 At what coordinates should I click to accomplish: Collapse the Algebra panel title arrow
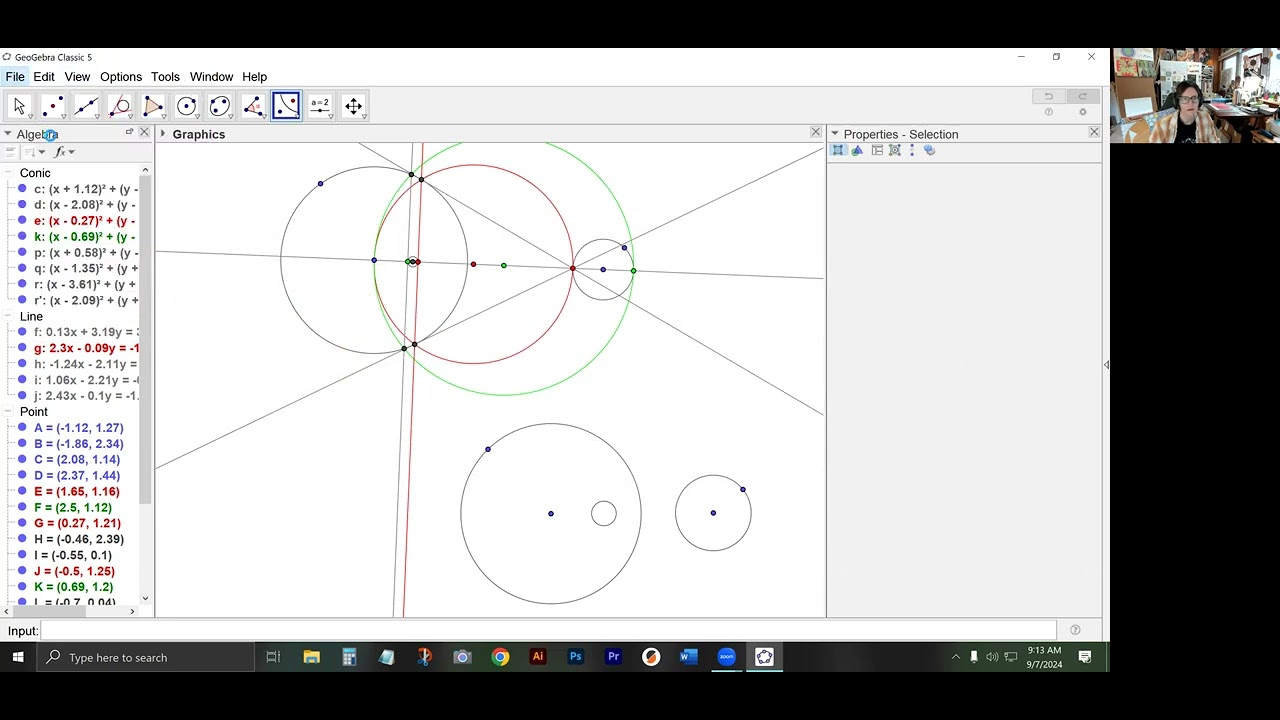pos(7,134)
